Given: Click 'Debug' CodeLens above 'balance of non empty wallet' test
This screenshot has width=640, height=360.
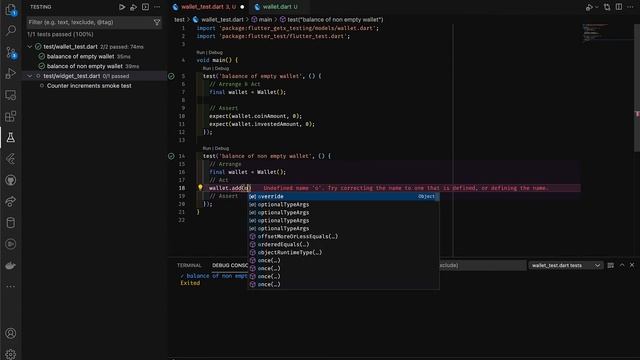Looking at the screenshot, I should (x=222, y=148).
